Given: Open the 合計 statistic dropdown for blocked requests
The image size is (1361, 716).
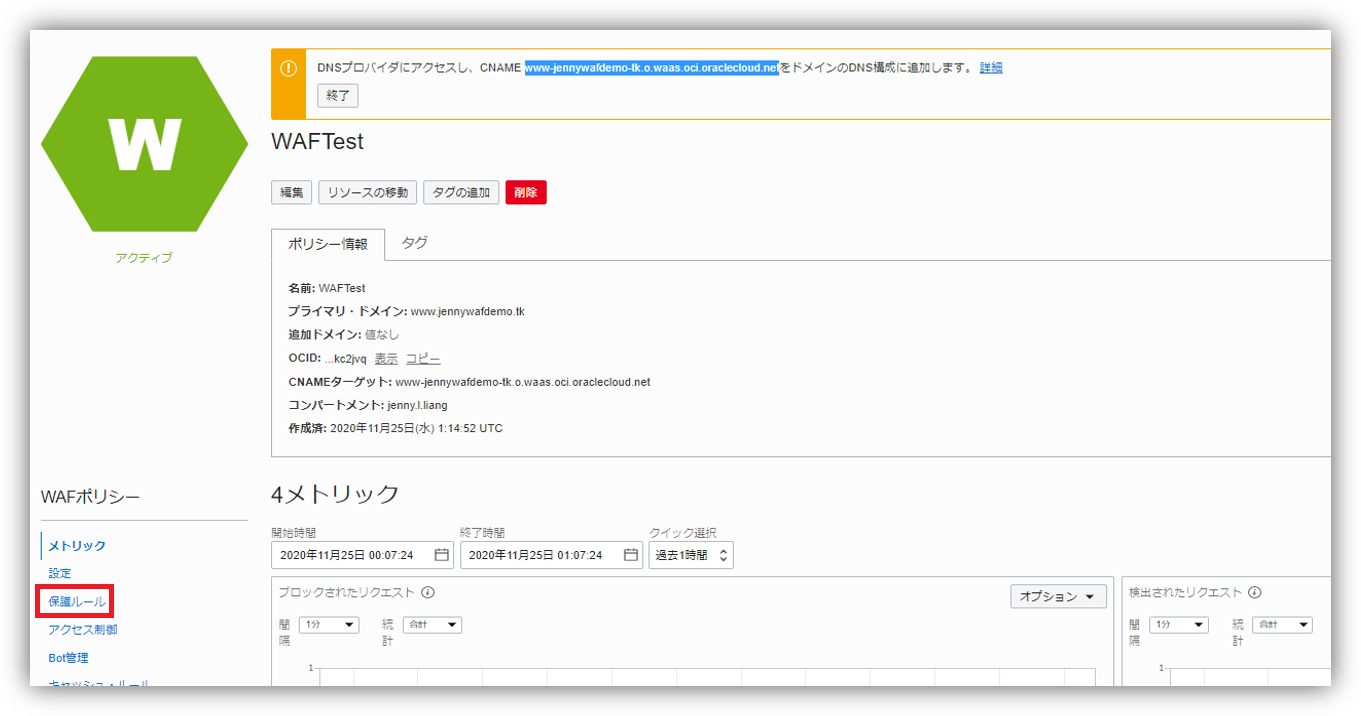Looking at the screenshot, I should (432, 625).
